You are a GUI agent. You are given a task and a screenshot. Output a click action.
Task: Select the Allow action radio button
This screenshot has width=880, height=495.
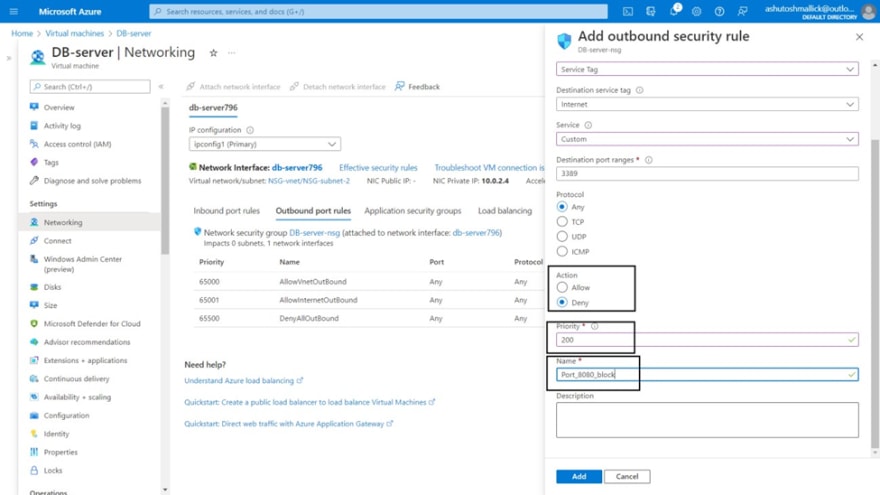click(562, 287)
